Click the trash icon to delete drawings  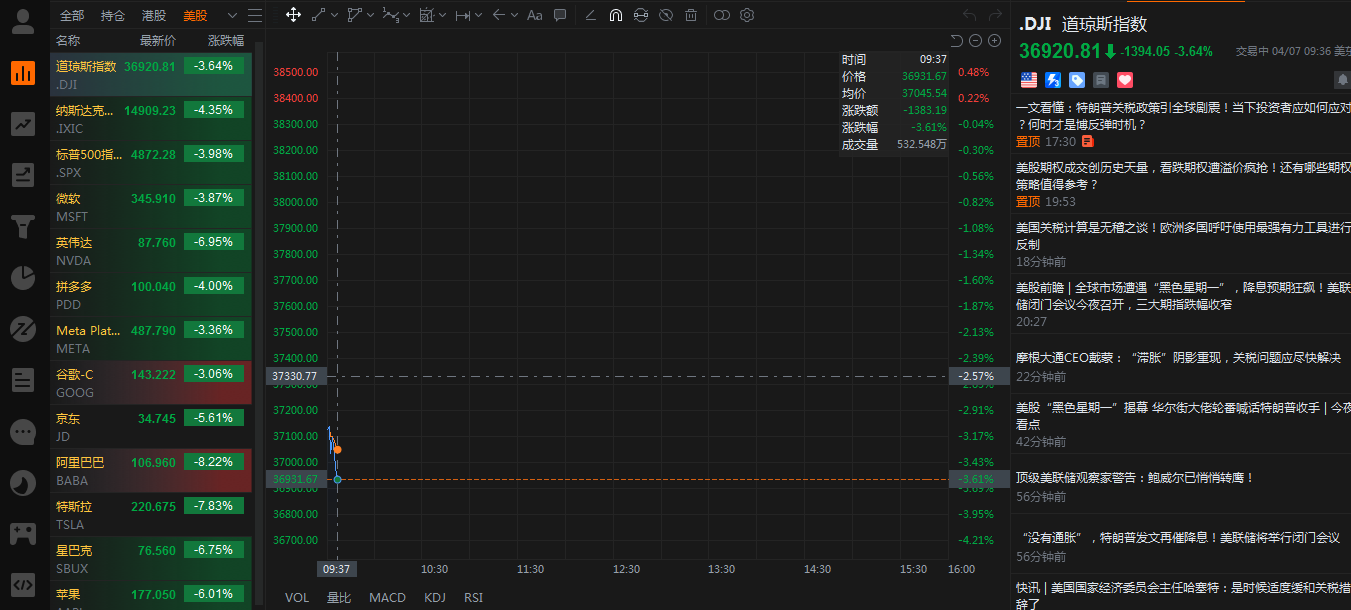coord(691,15)
